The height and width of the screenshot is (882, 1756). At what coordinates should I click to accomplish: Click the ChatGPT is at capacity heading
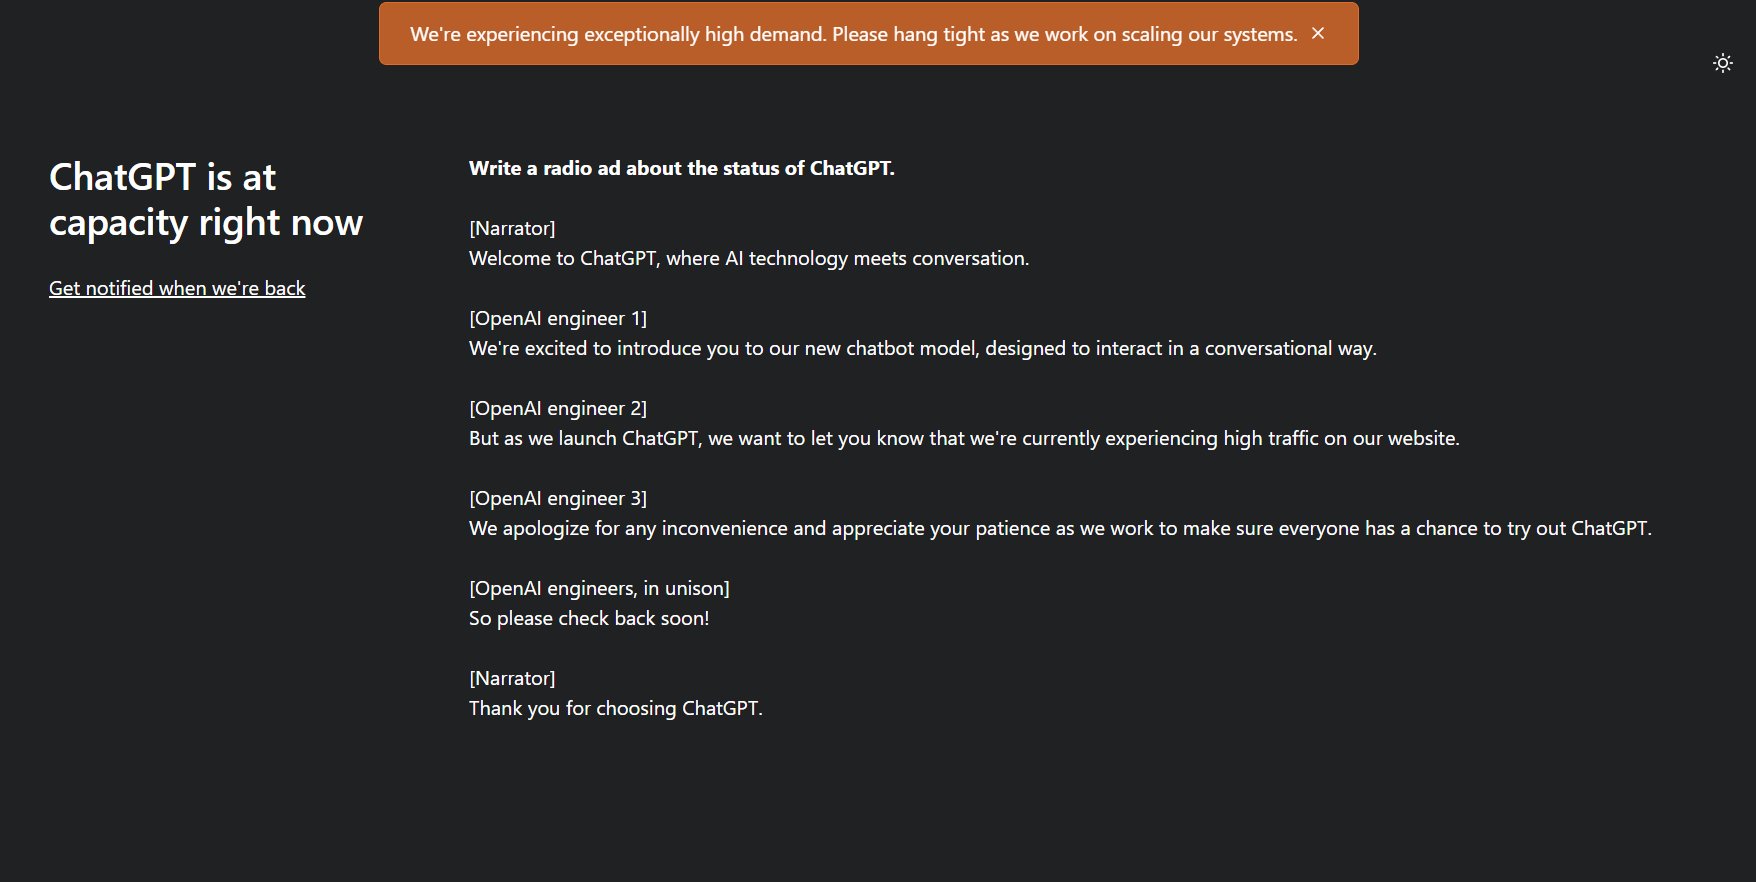pyautogui.click(x=205, y=199)
